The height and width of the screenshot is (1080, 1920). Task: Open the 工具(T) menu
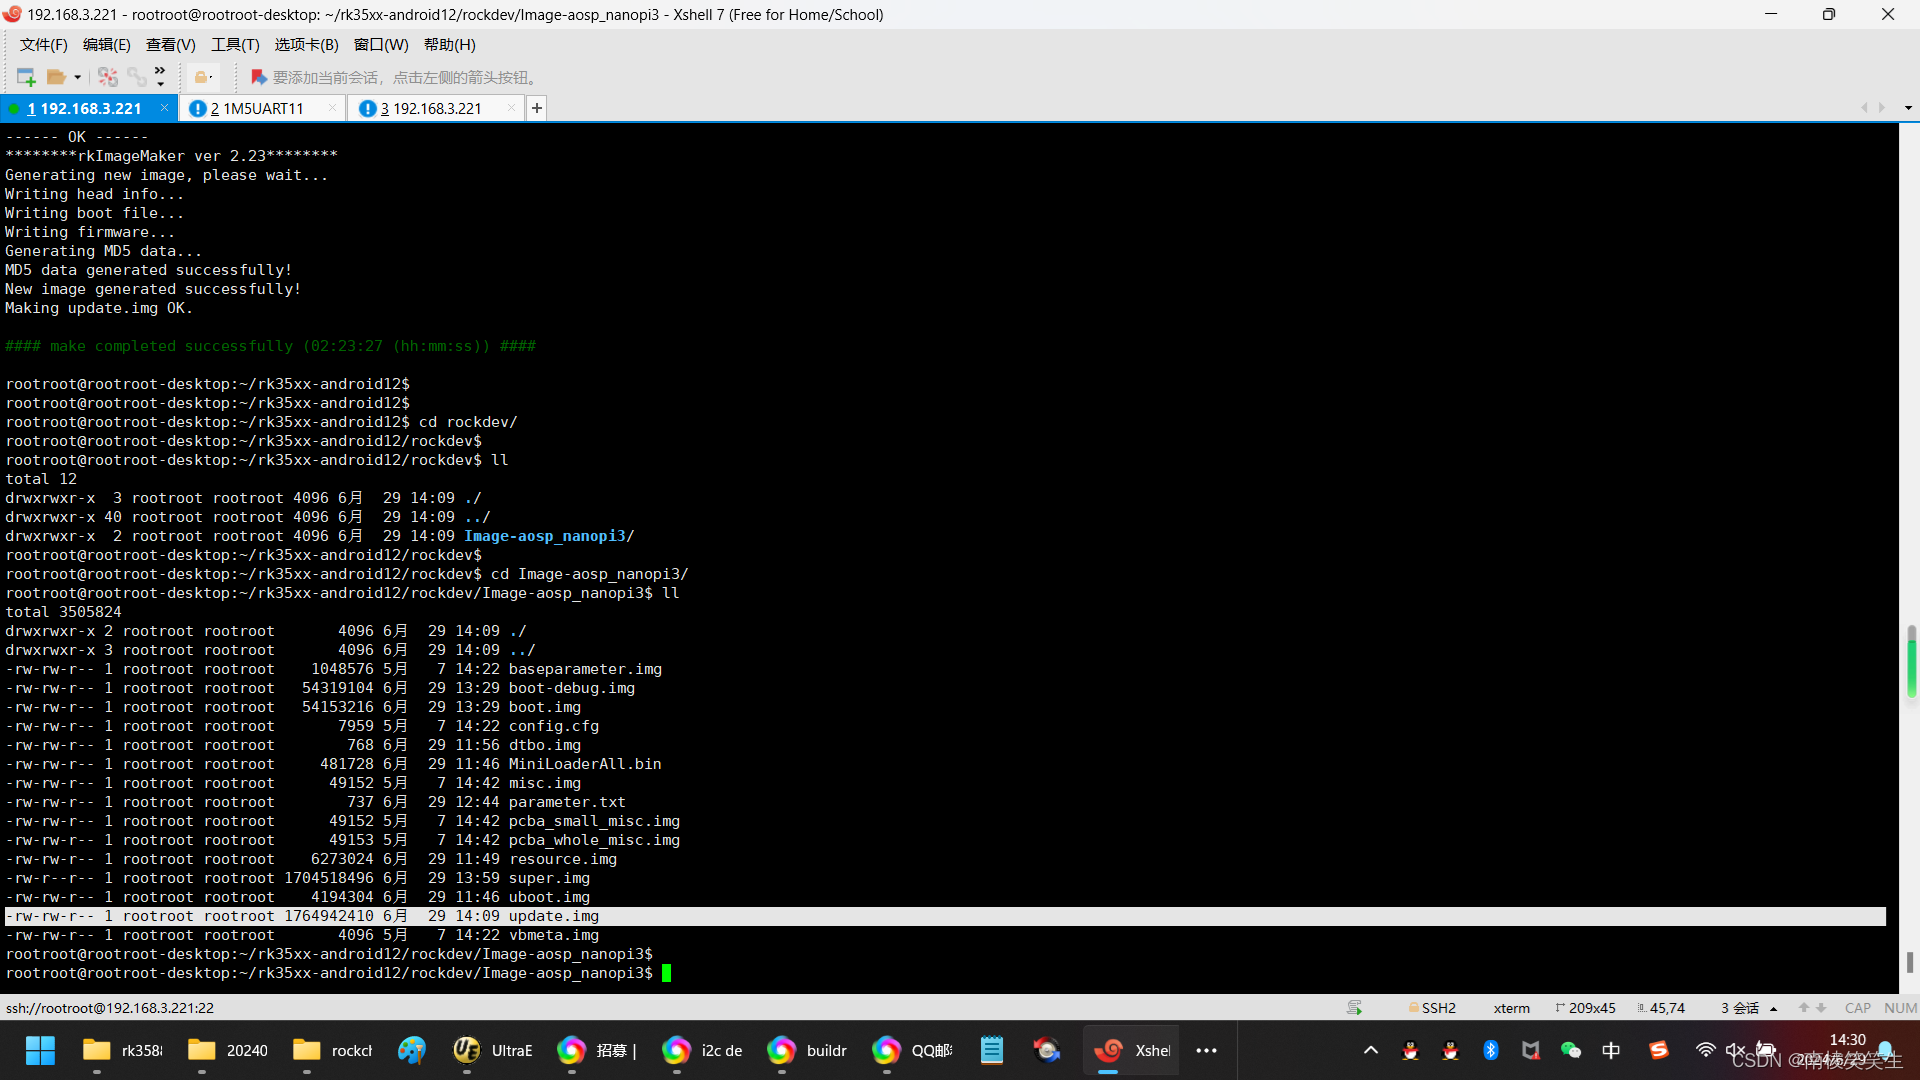(235, 45)
